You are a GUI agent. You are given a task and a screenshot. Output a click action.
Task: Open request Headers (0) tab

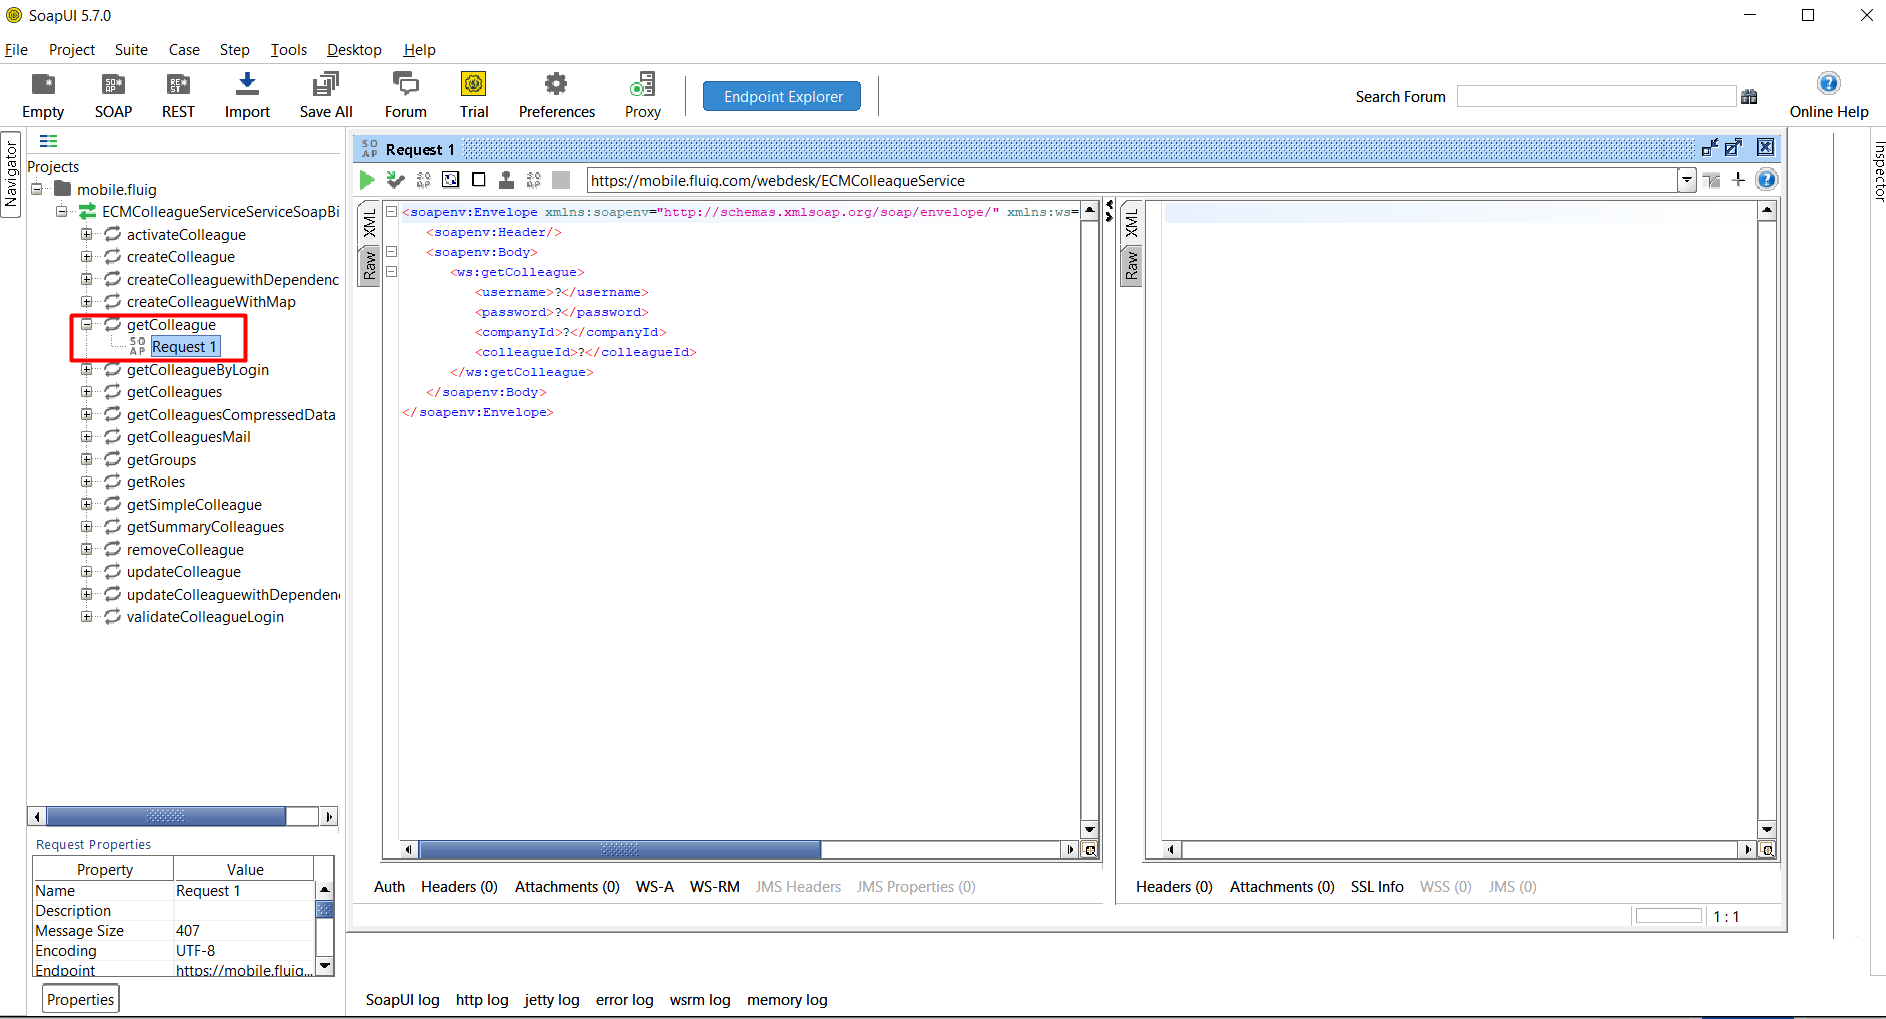(459, 886)
